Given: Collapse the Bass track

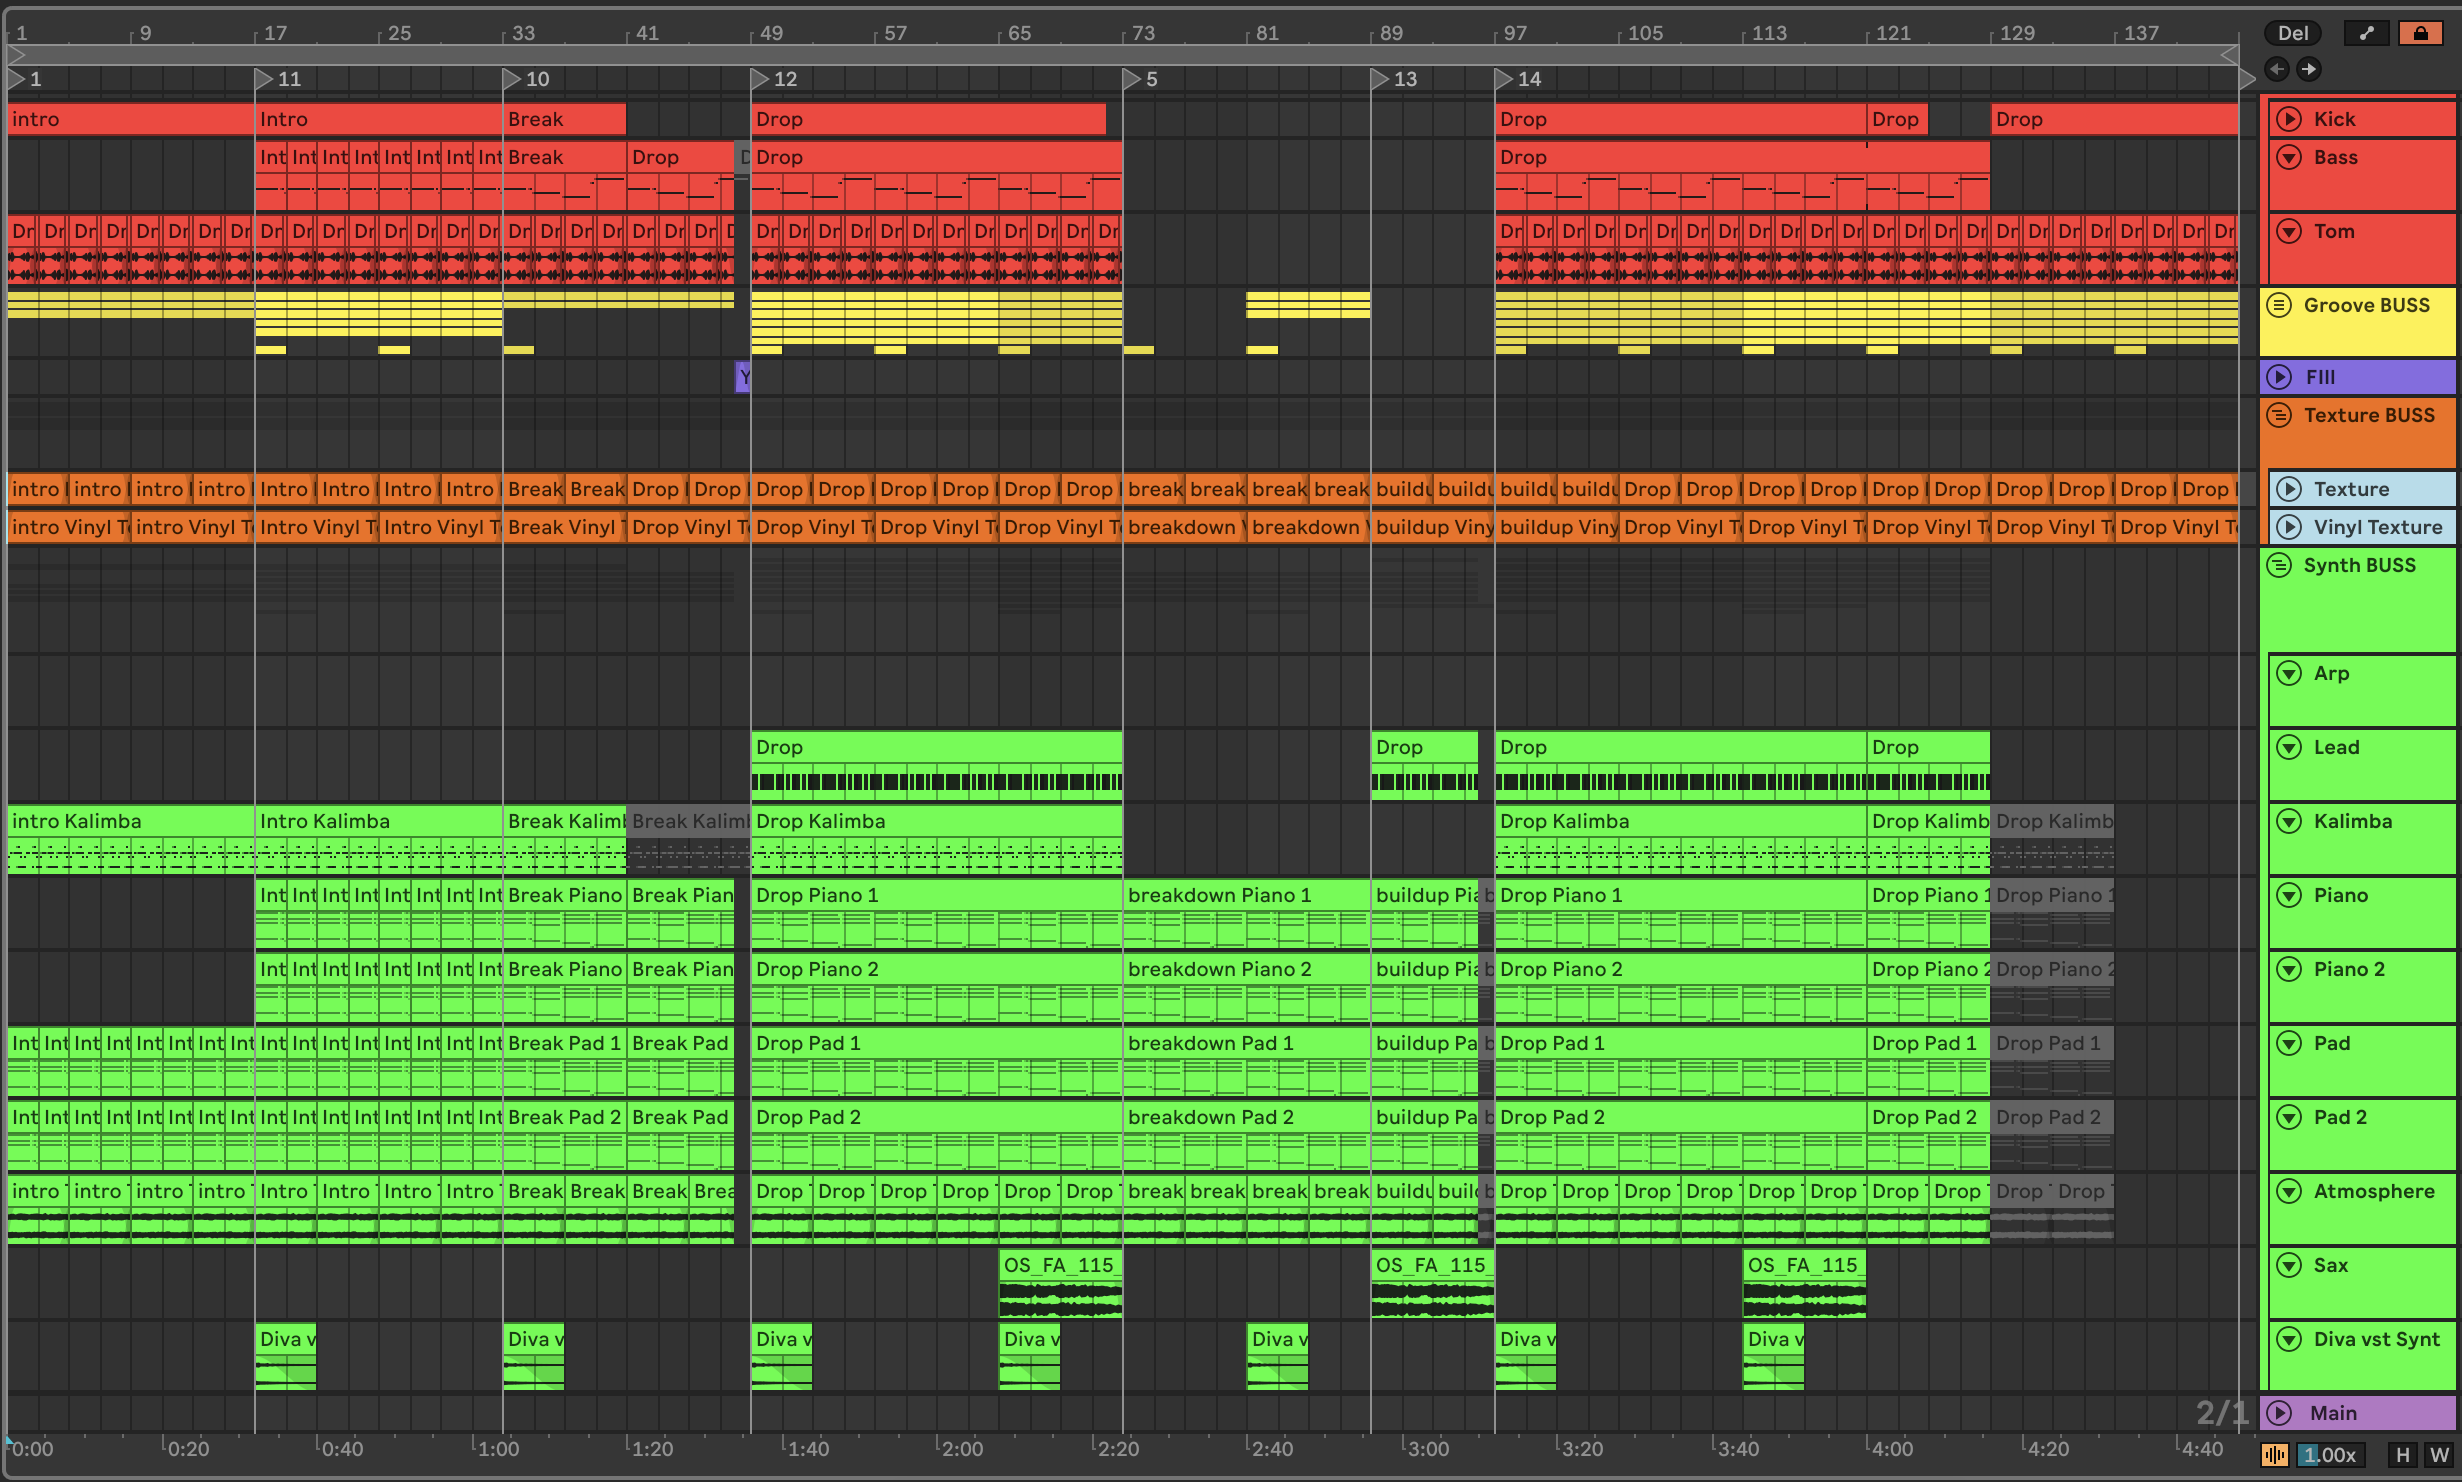Looking at the screenshot, I should (x=2288, y=157).
